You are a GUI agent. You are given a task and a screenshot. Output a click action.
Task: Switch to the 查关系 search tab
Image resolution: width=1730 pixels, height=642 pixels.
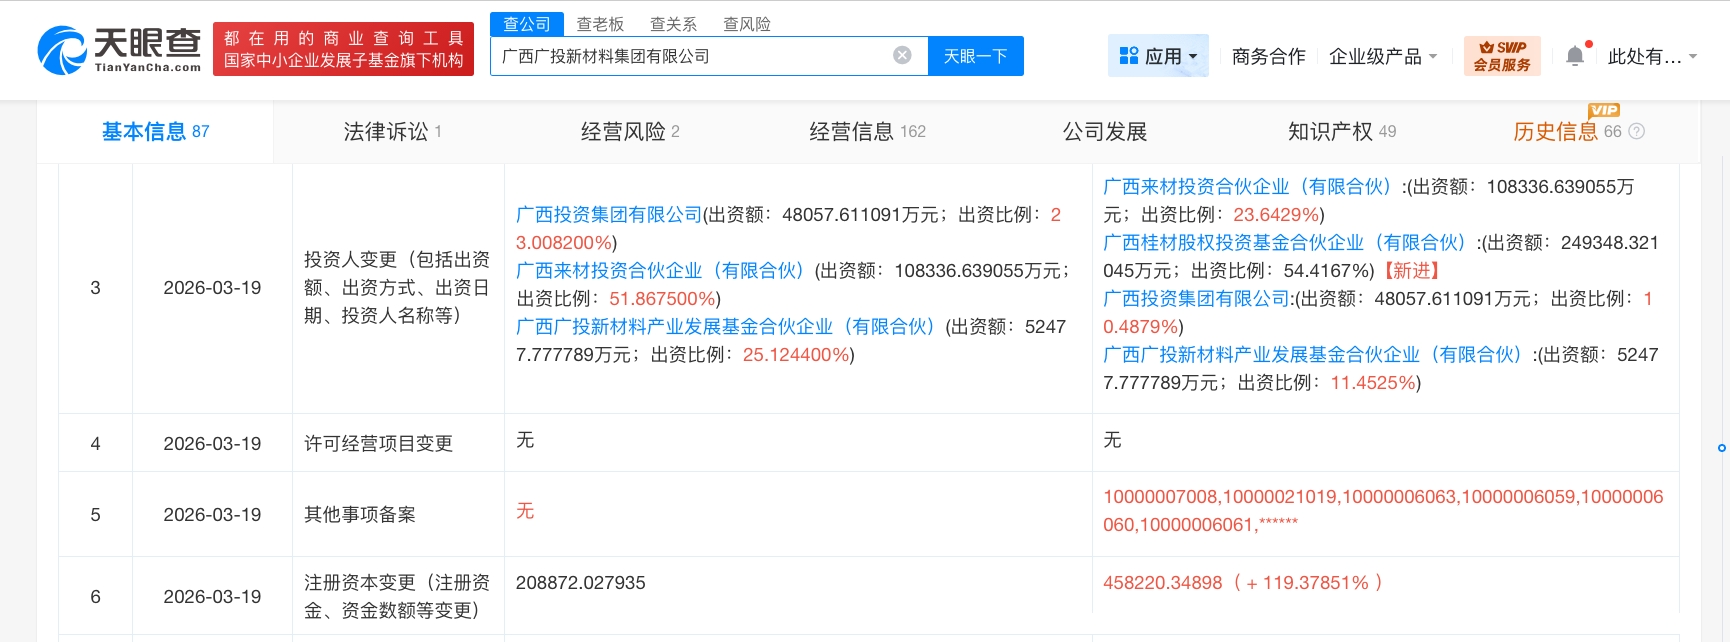pos(673,24)
